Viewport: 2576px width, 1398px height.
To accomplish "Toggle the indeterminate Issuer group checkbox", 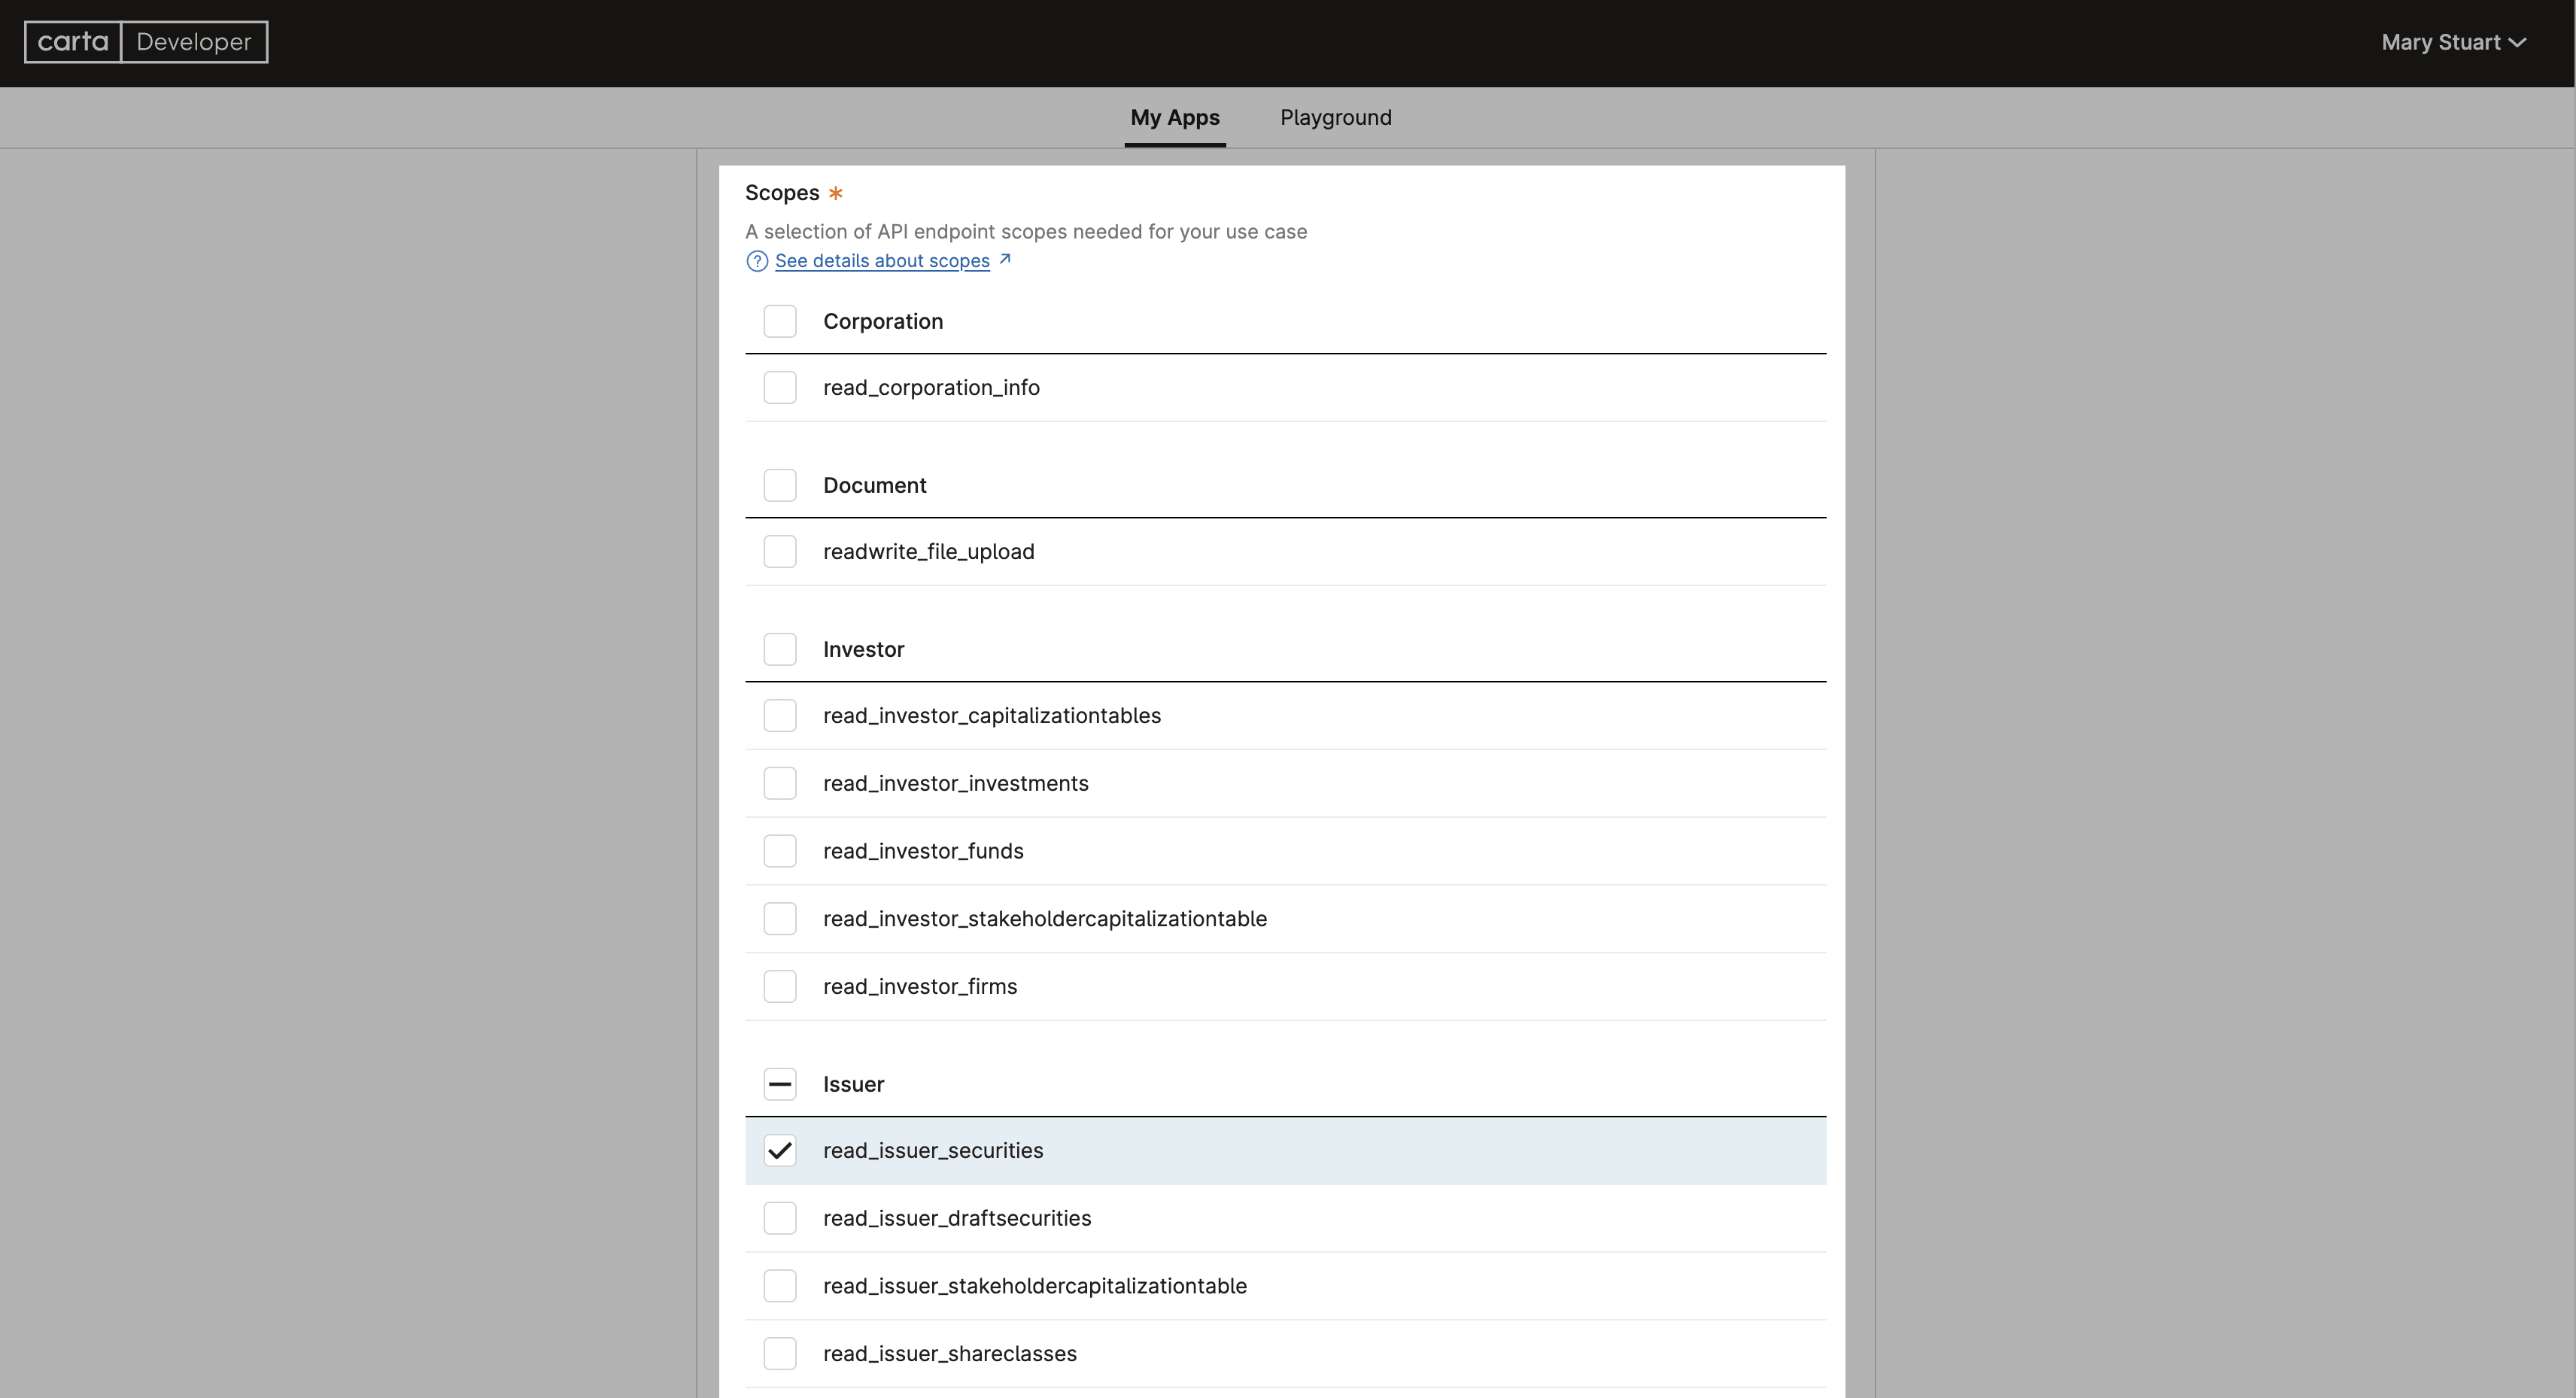I will (x=779, y=1084).
